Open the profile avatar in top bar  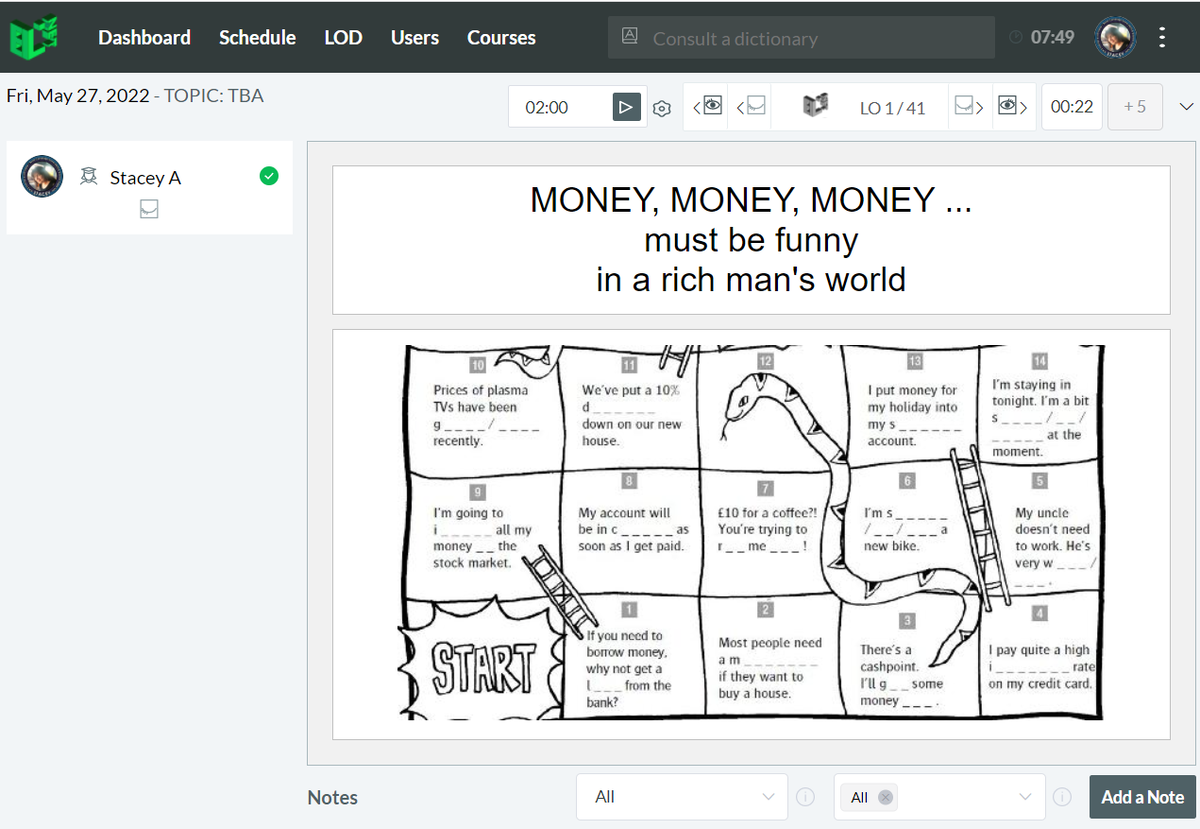[1116, 37]
